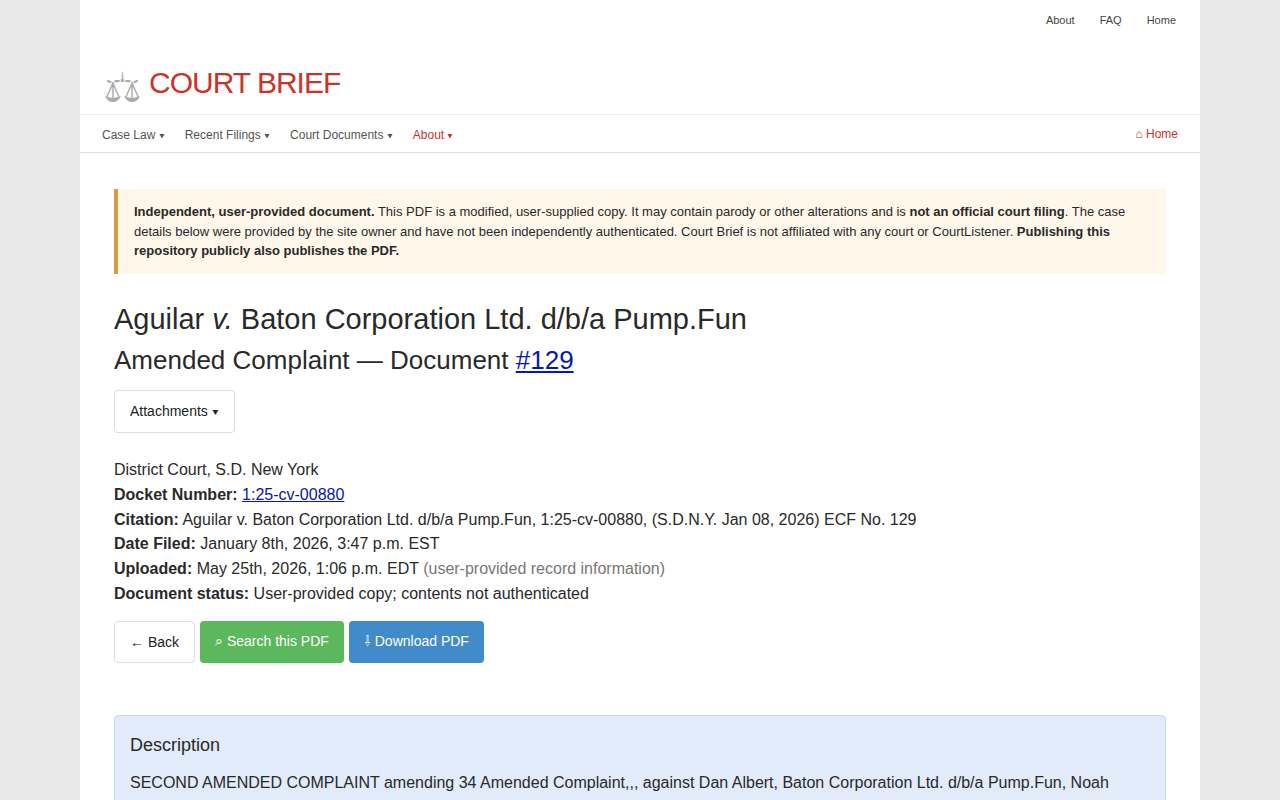Go back with the Back button
Viewport: 1280px width, 800px height.
(154, 642)
